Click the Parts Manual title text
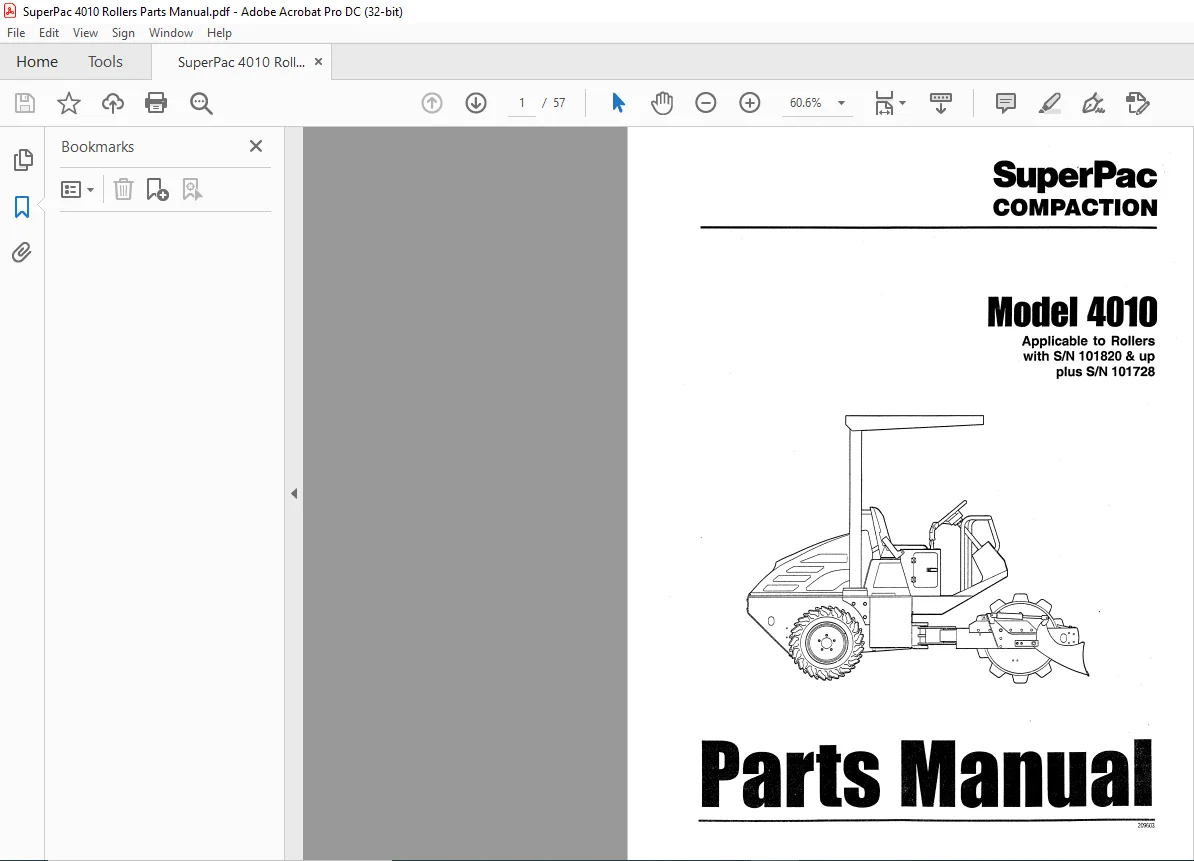 (x=926, y=773)
